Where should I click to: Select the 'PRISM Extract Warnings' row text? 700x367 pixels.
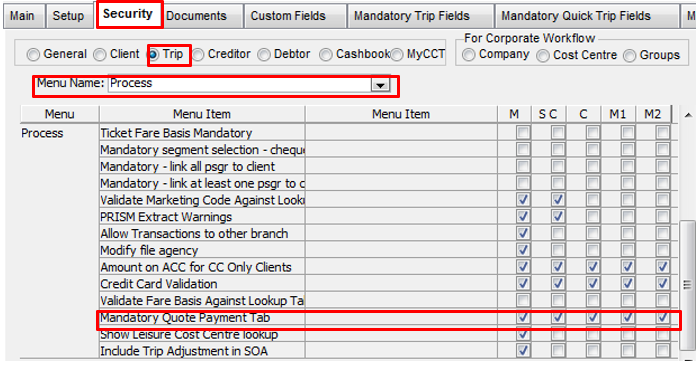166,217
